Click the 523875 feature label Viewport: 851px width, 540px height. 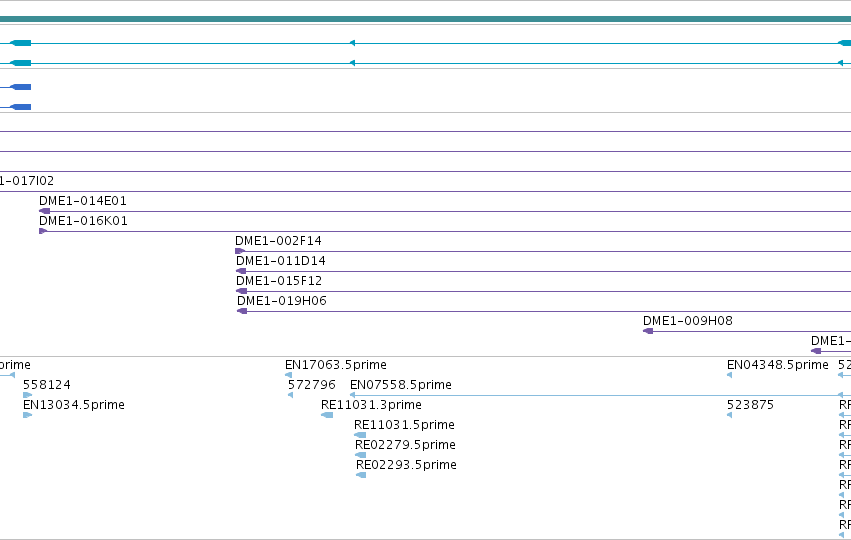coord(751,405)
